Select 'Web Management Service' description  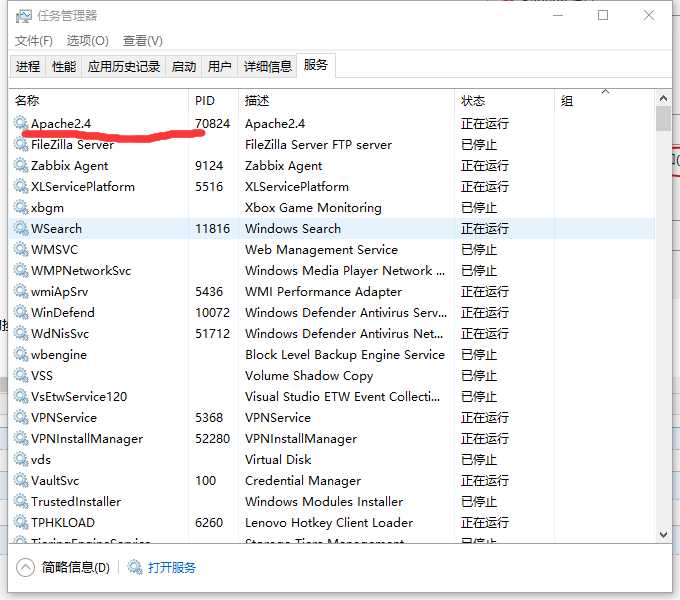[x=321, y=250]
